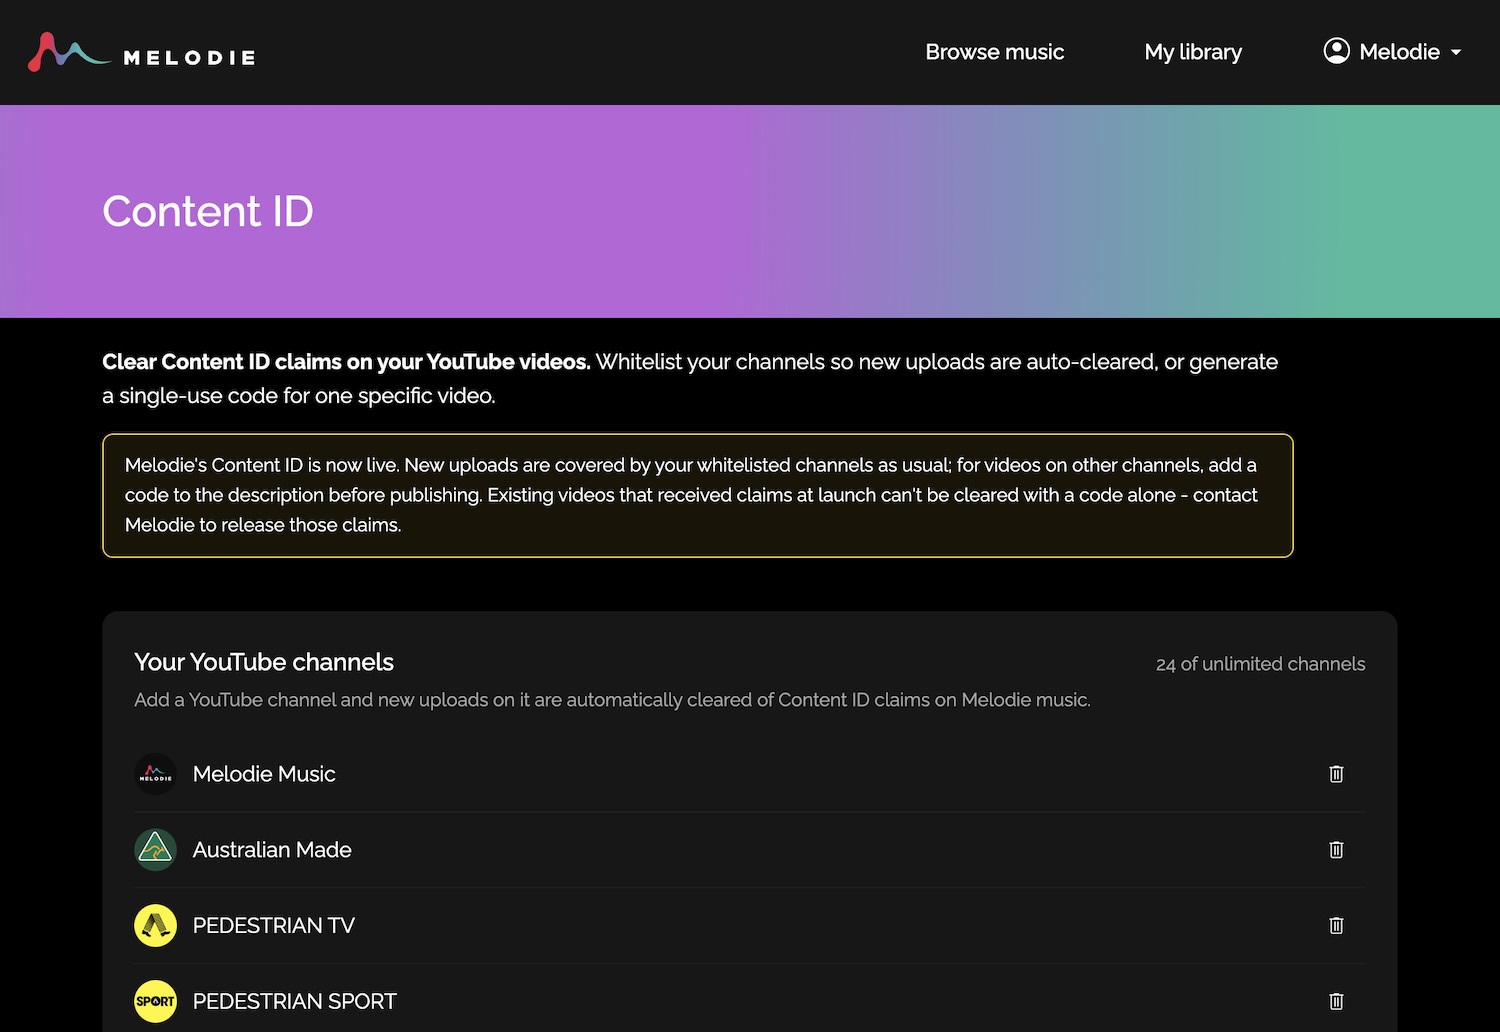The width and height of the screenshot is (1500, 1032).
Task: Click the PEDESTRIAN SPORT channel avatar
Action: tap(155, 1001)
